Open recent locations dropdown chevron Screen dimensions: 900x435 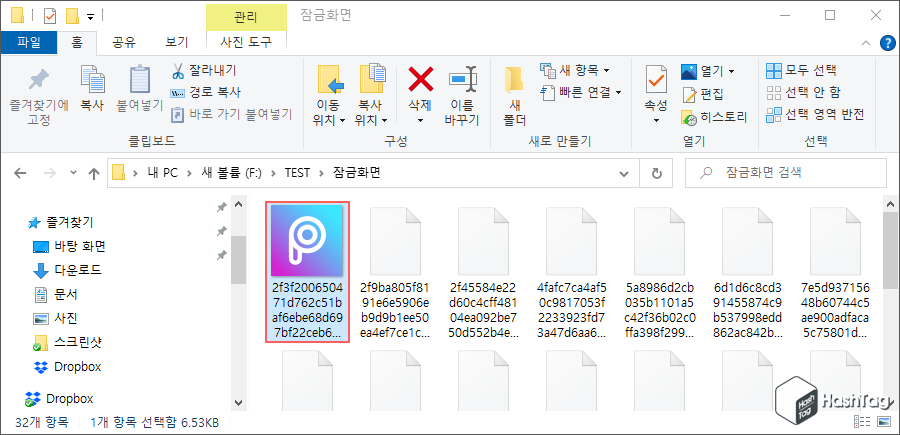[73, 172]
